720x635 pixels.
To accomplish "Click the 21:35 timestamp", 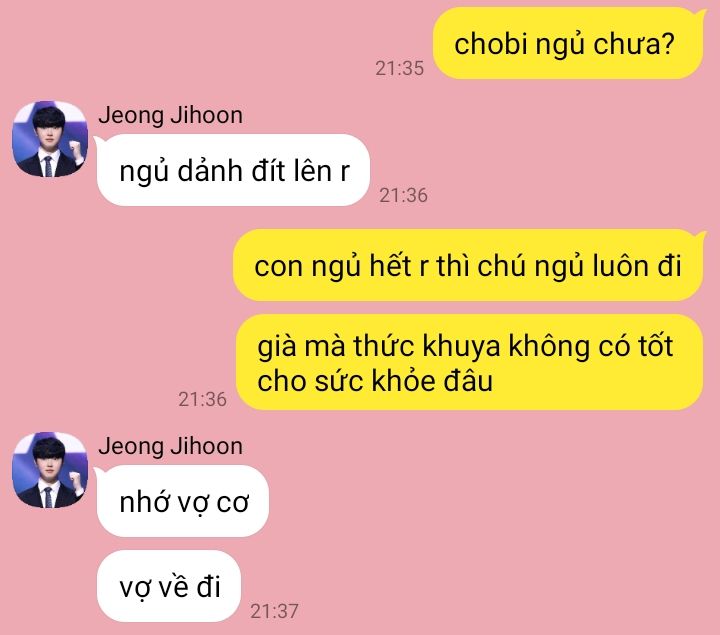I will pos(399,68).
